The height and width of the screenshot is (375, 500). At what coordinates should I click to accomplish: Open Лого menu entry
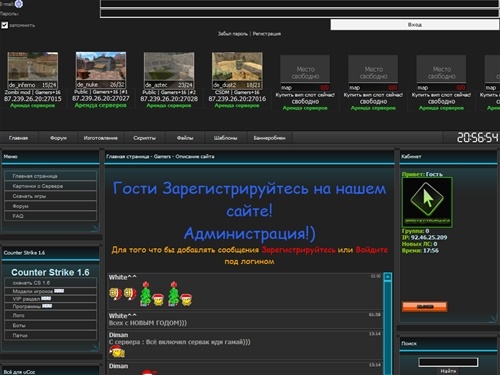point(51,315)
